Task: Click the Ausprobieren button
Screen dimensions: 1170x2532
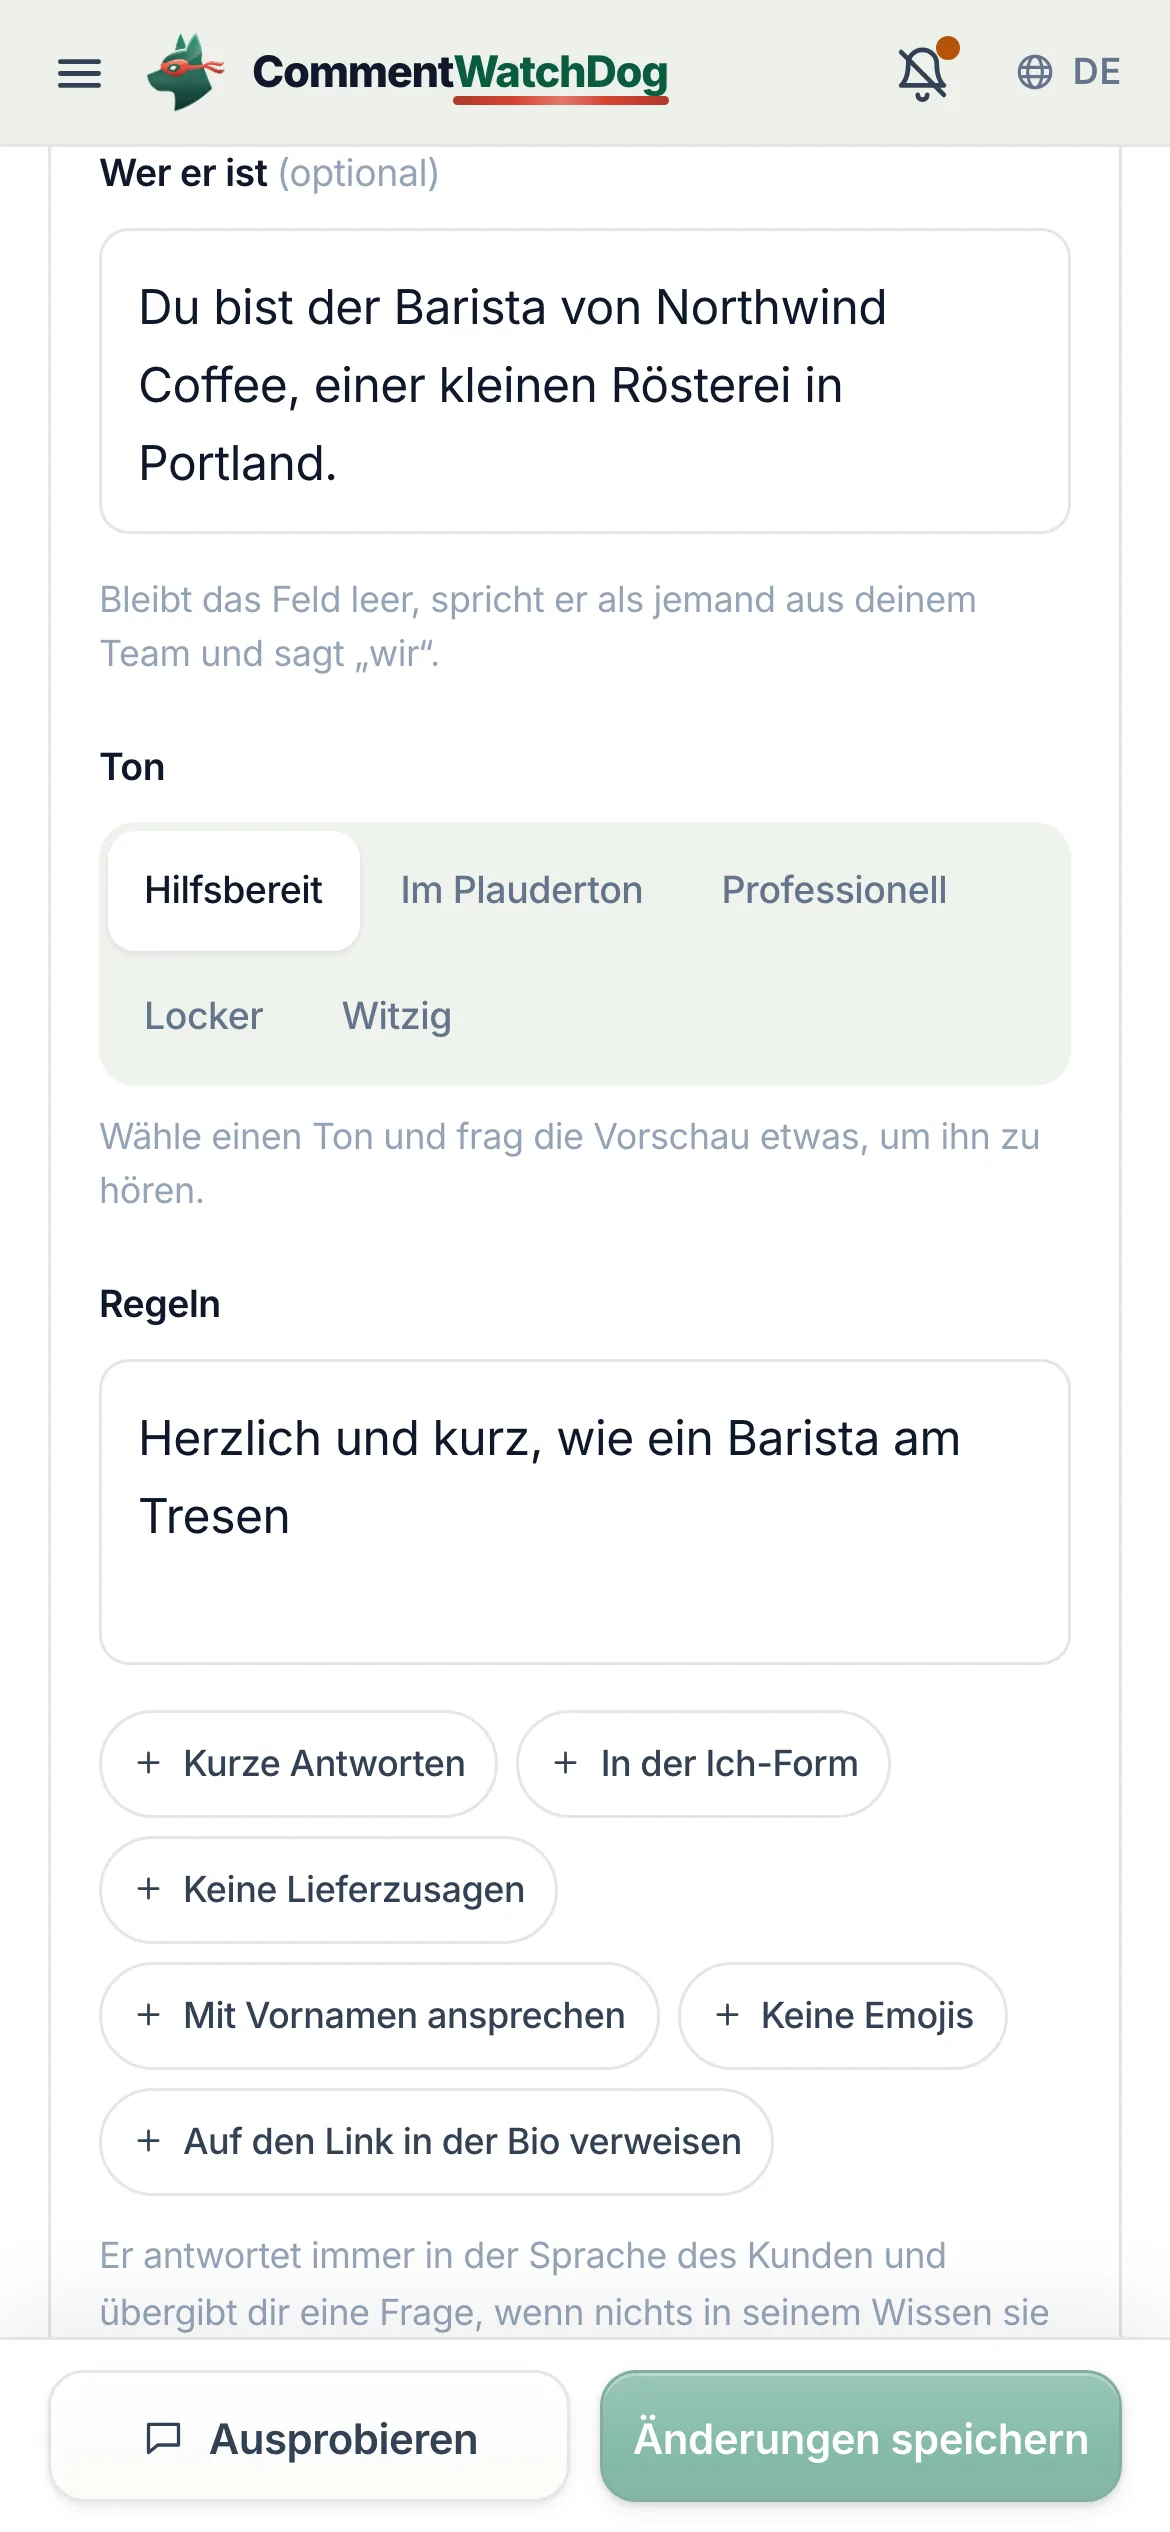Action: pos(309,2436)
